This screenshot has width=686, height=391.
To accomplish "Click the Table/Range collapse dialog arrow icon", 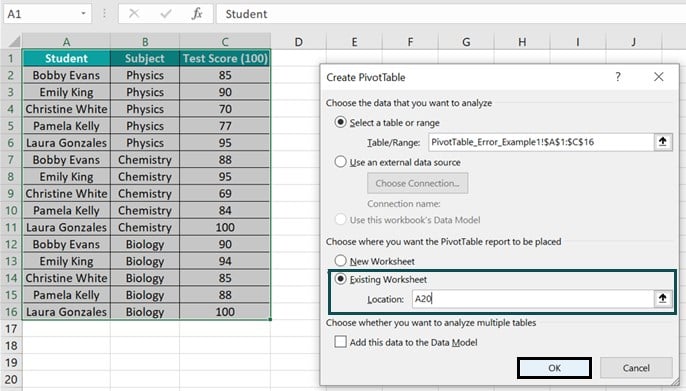I will click(x=663, y=142).
